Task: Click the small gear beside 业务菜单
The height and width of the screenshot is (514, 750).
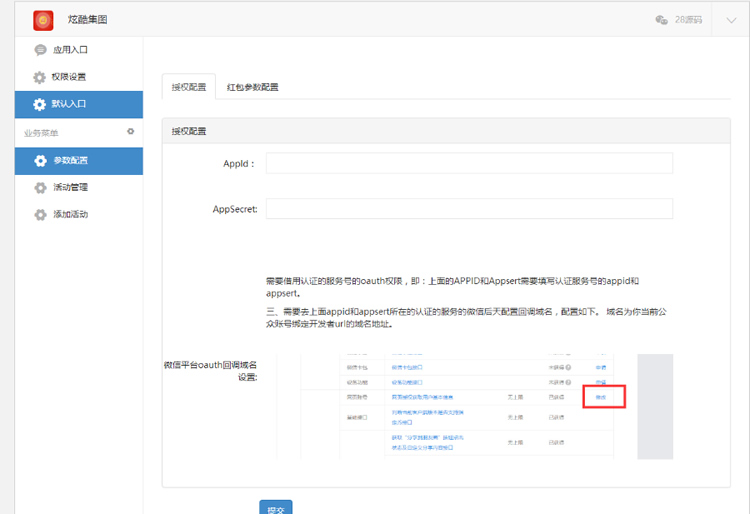Action: pyautogui.click(x=130, y=132)
